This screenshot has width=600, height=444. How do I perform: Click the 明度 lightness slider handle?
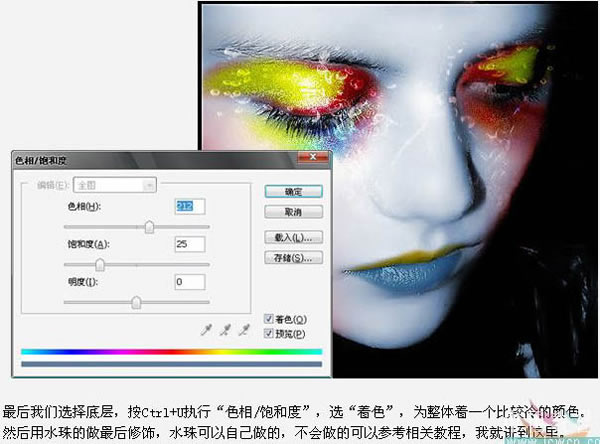[136, 302]
